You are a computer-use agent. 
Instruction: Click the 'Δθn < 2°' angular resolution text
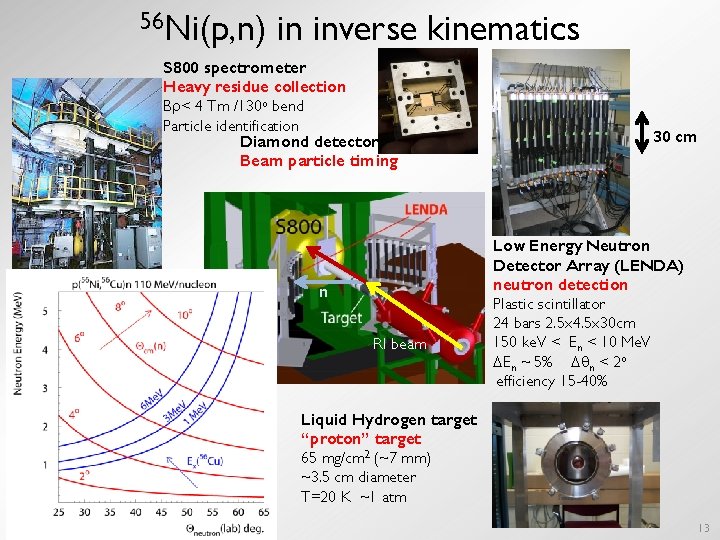point(598,362)
